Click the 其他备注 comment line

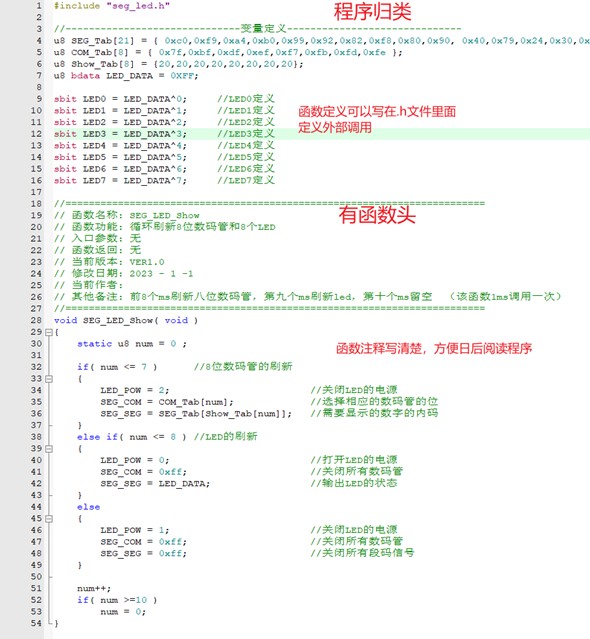[x=308, y=297]
